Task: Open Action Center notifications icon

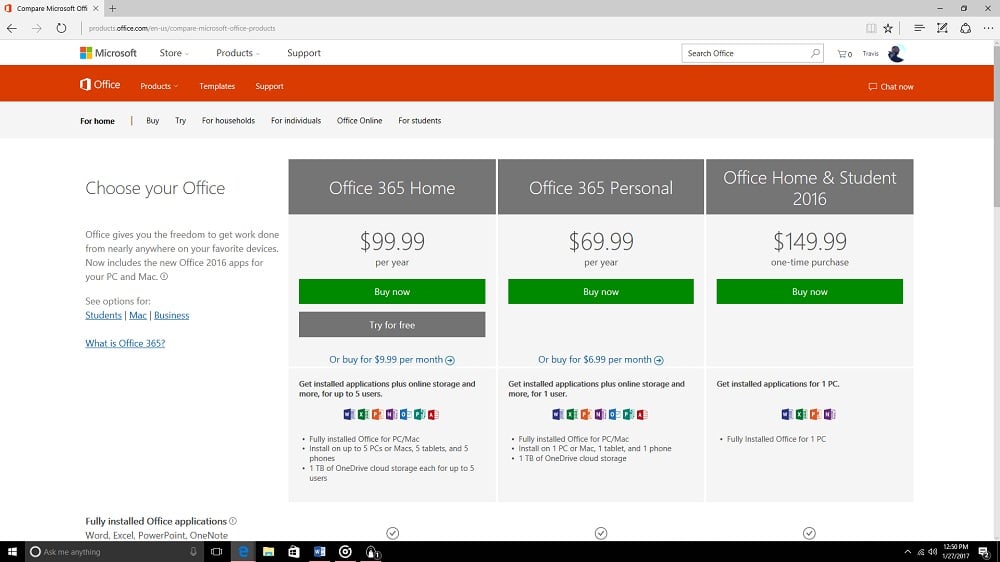Action: coord(984,552)
